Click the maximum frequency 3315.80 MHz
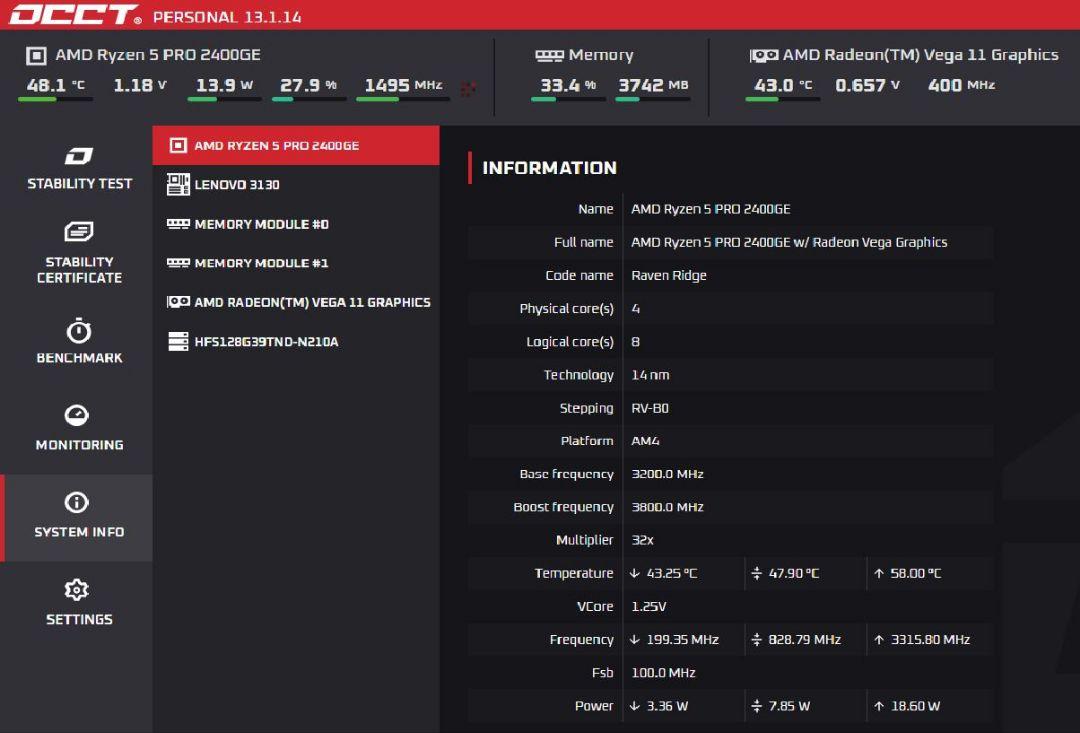 click(930, 639)
